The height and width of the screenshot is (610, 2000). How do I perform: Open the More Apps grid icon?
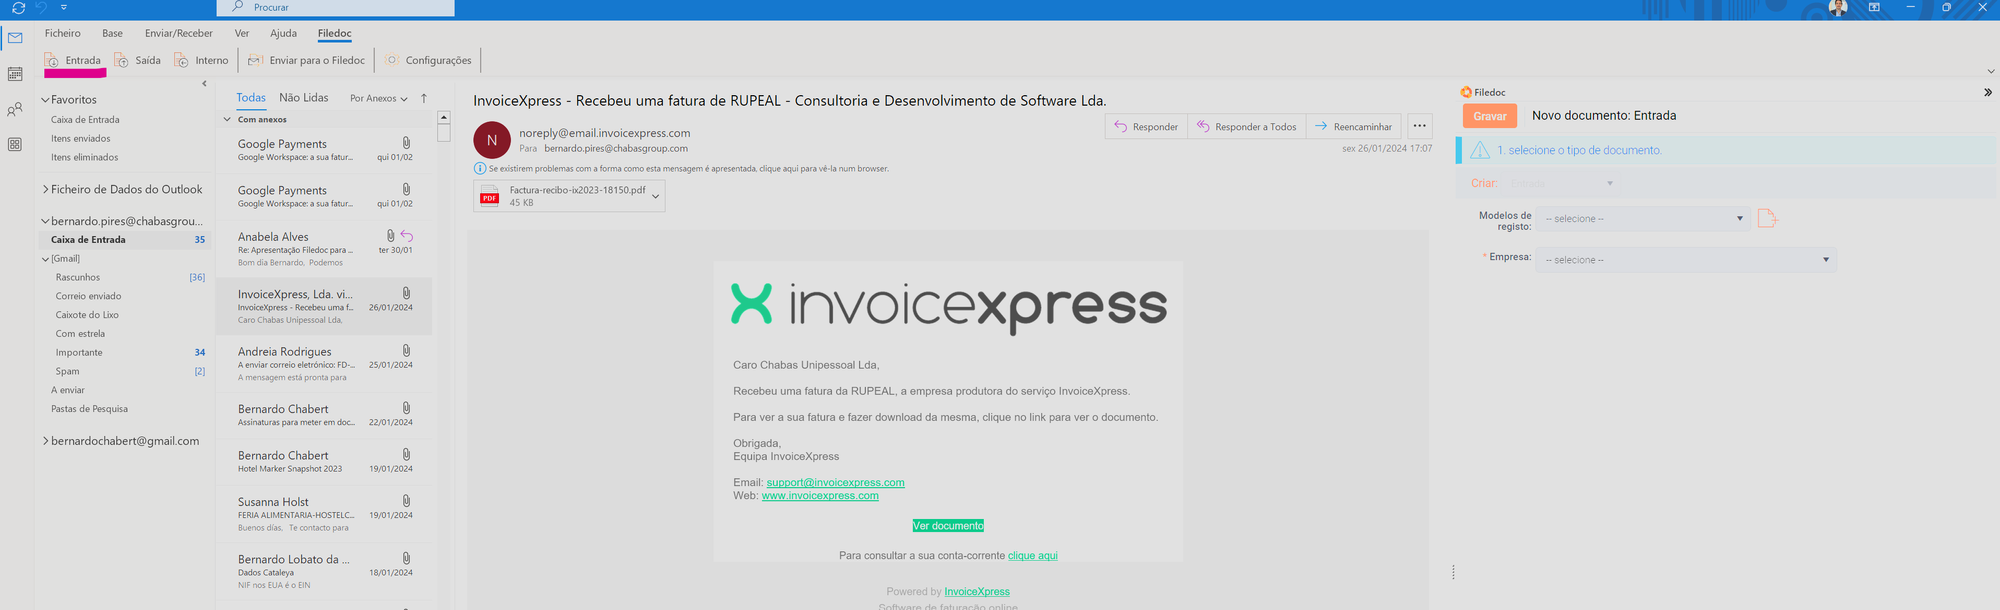pos(15,145)
